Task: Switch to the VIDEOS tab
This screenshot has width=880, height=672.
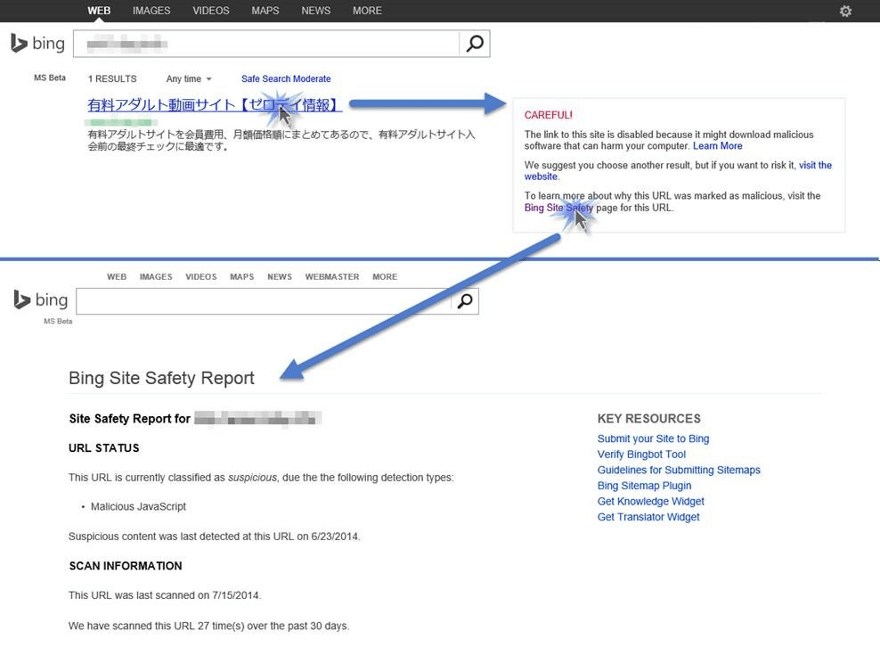Action: pos(211,11)
